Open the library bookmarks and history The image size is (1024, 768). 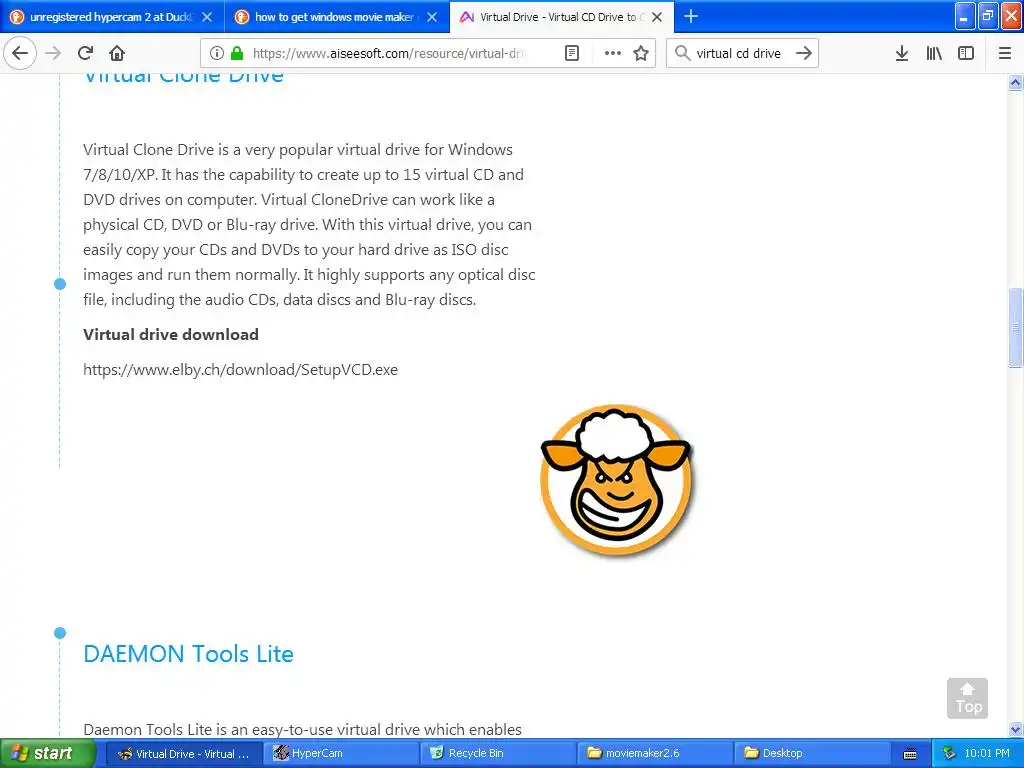tap(934, 53)
